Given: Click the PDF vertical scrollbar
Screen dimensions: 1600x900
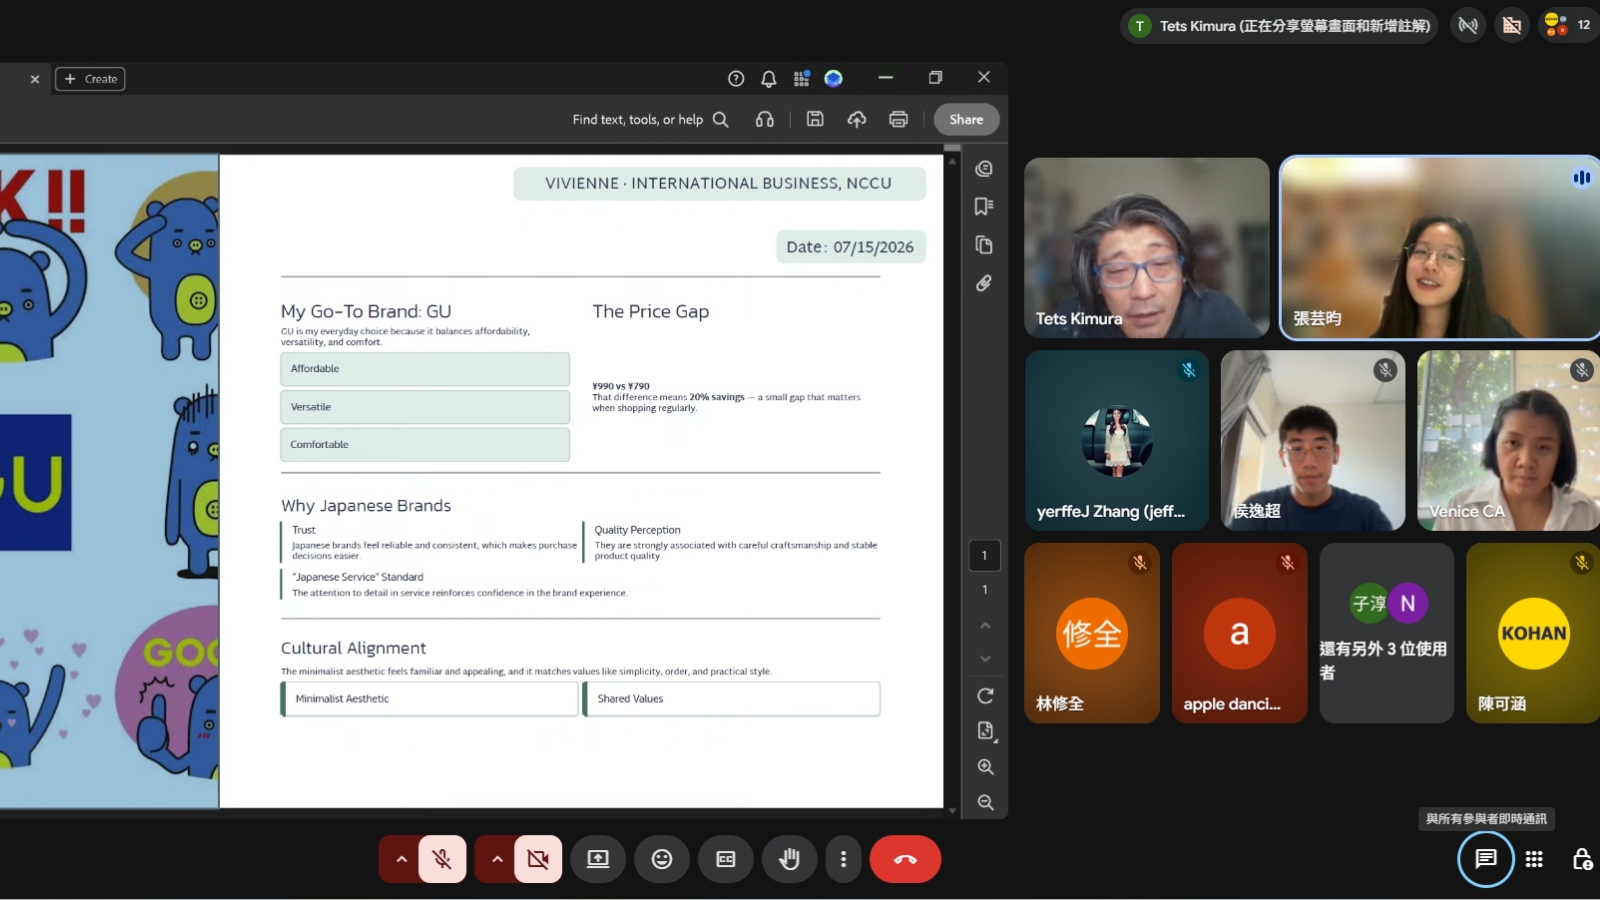Looking at the screenshot, I should (952, 480).
